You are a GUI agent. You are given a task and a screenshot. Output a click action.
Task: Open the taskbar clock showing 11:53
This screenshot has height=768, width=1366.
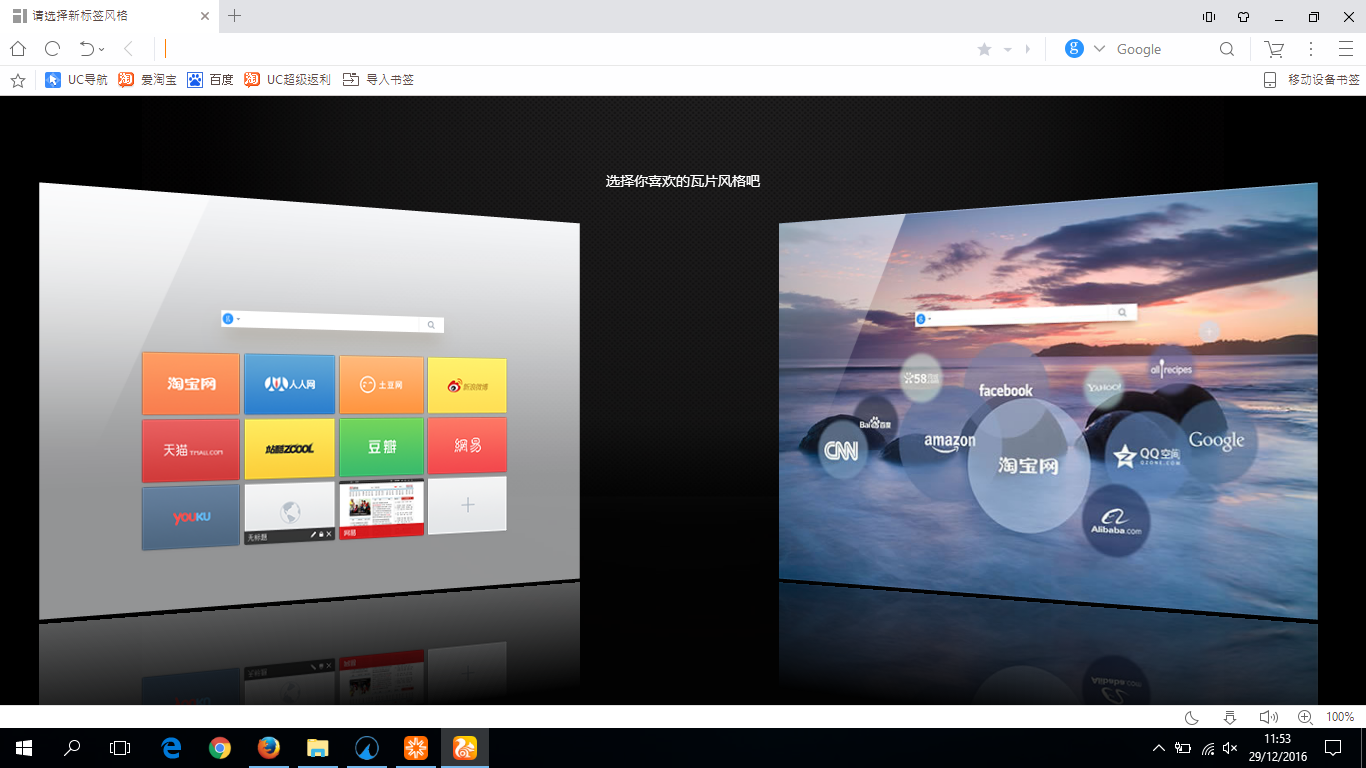point(1277,748)
